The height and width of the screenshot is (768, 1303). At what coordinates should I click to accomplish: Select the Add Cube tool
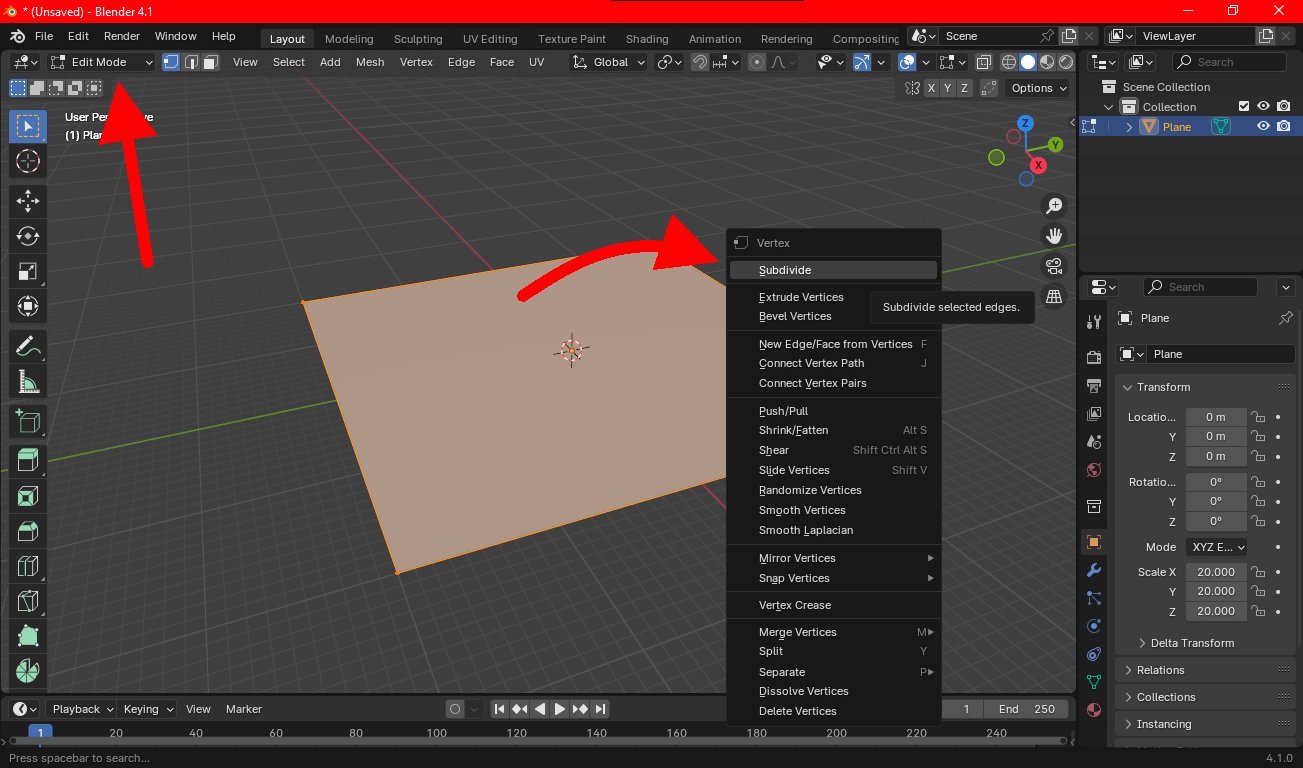pos(28,421)
